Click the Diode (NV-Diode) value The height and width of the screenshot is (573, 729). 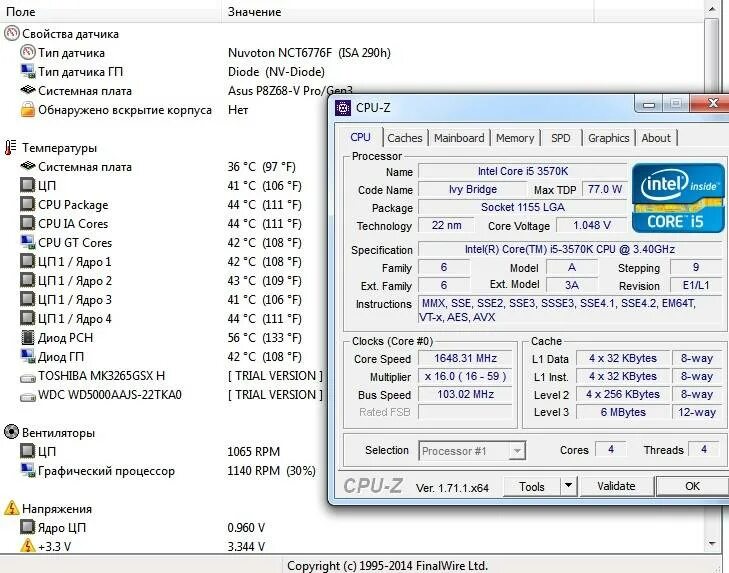[276, 72]
